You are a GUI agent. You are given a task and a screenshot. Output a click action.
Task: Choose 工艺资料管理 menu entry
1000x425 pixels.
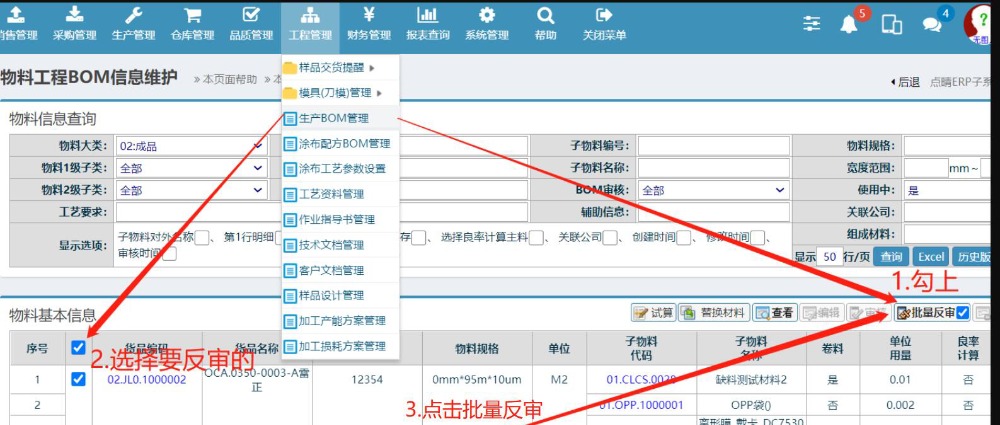[331, 194]
